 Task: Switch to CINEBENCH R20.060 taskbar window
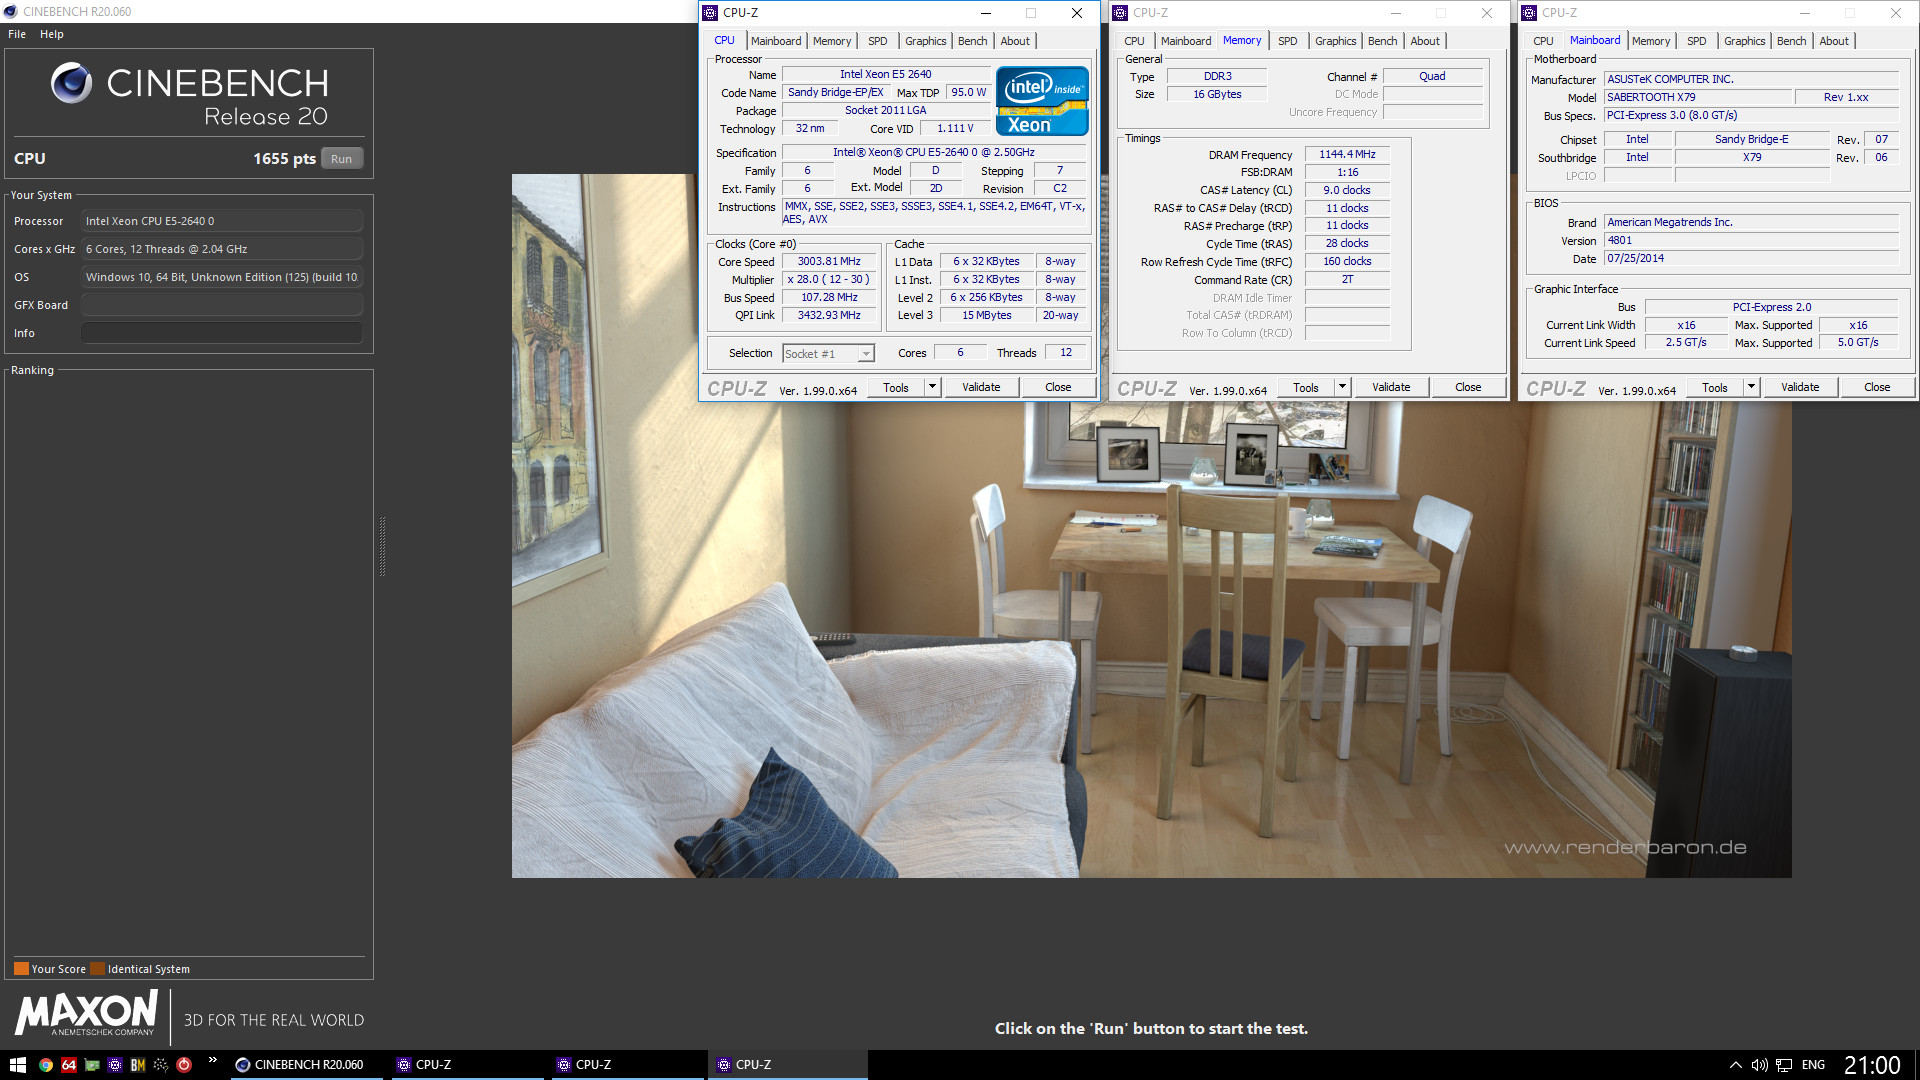tap(305, 1065)
